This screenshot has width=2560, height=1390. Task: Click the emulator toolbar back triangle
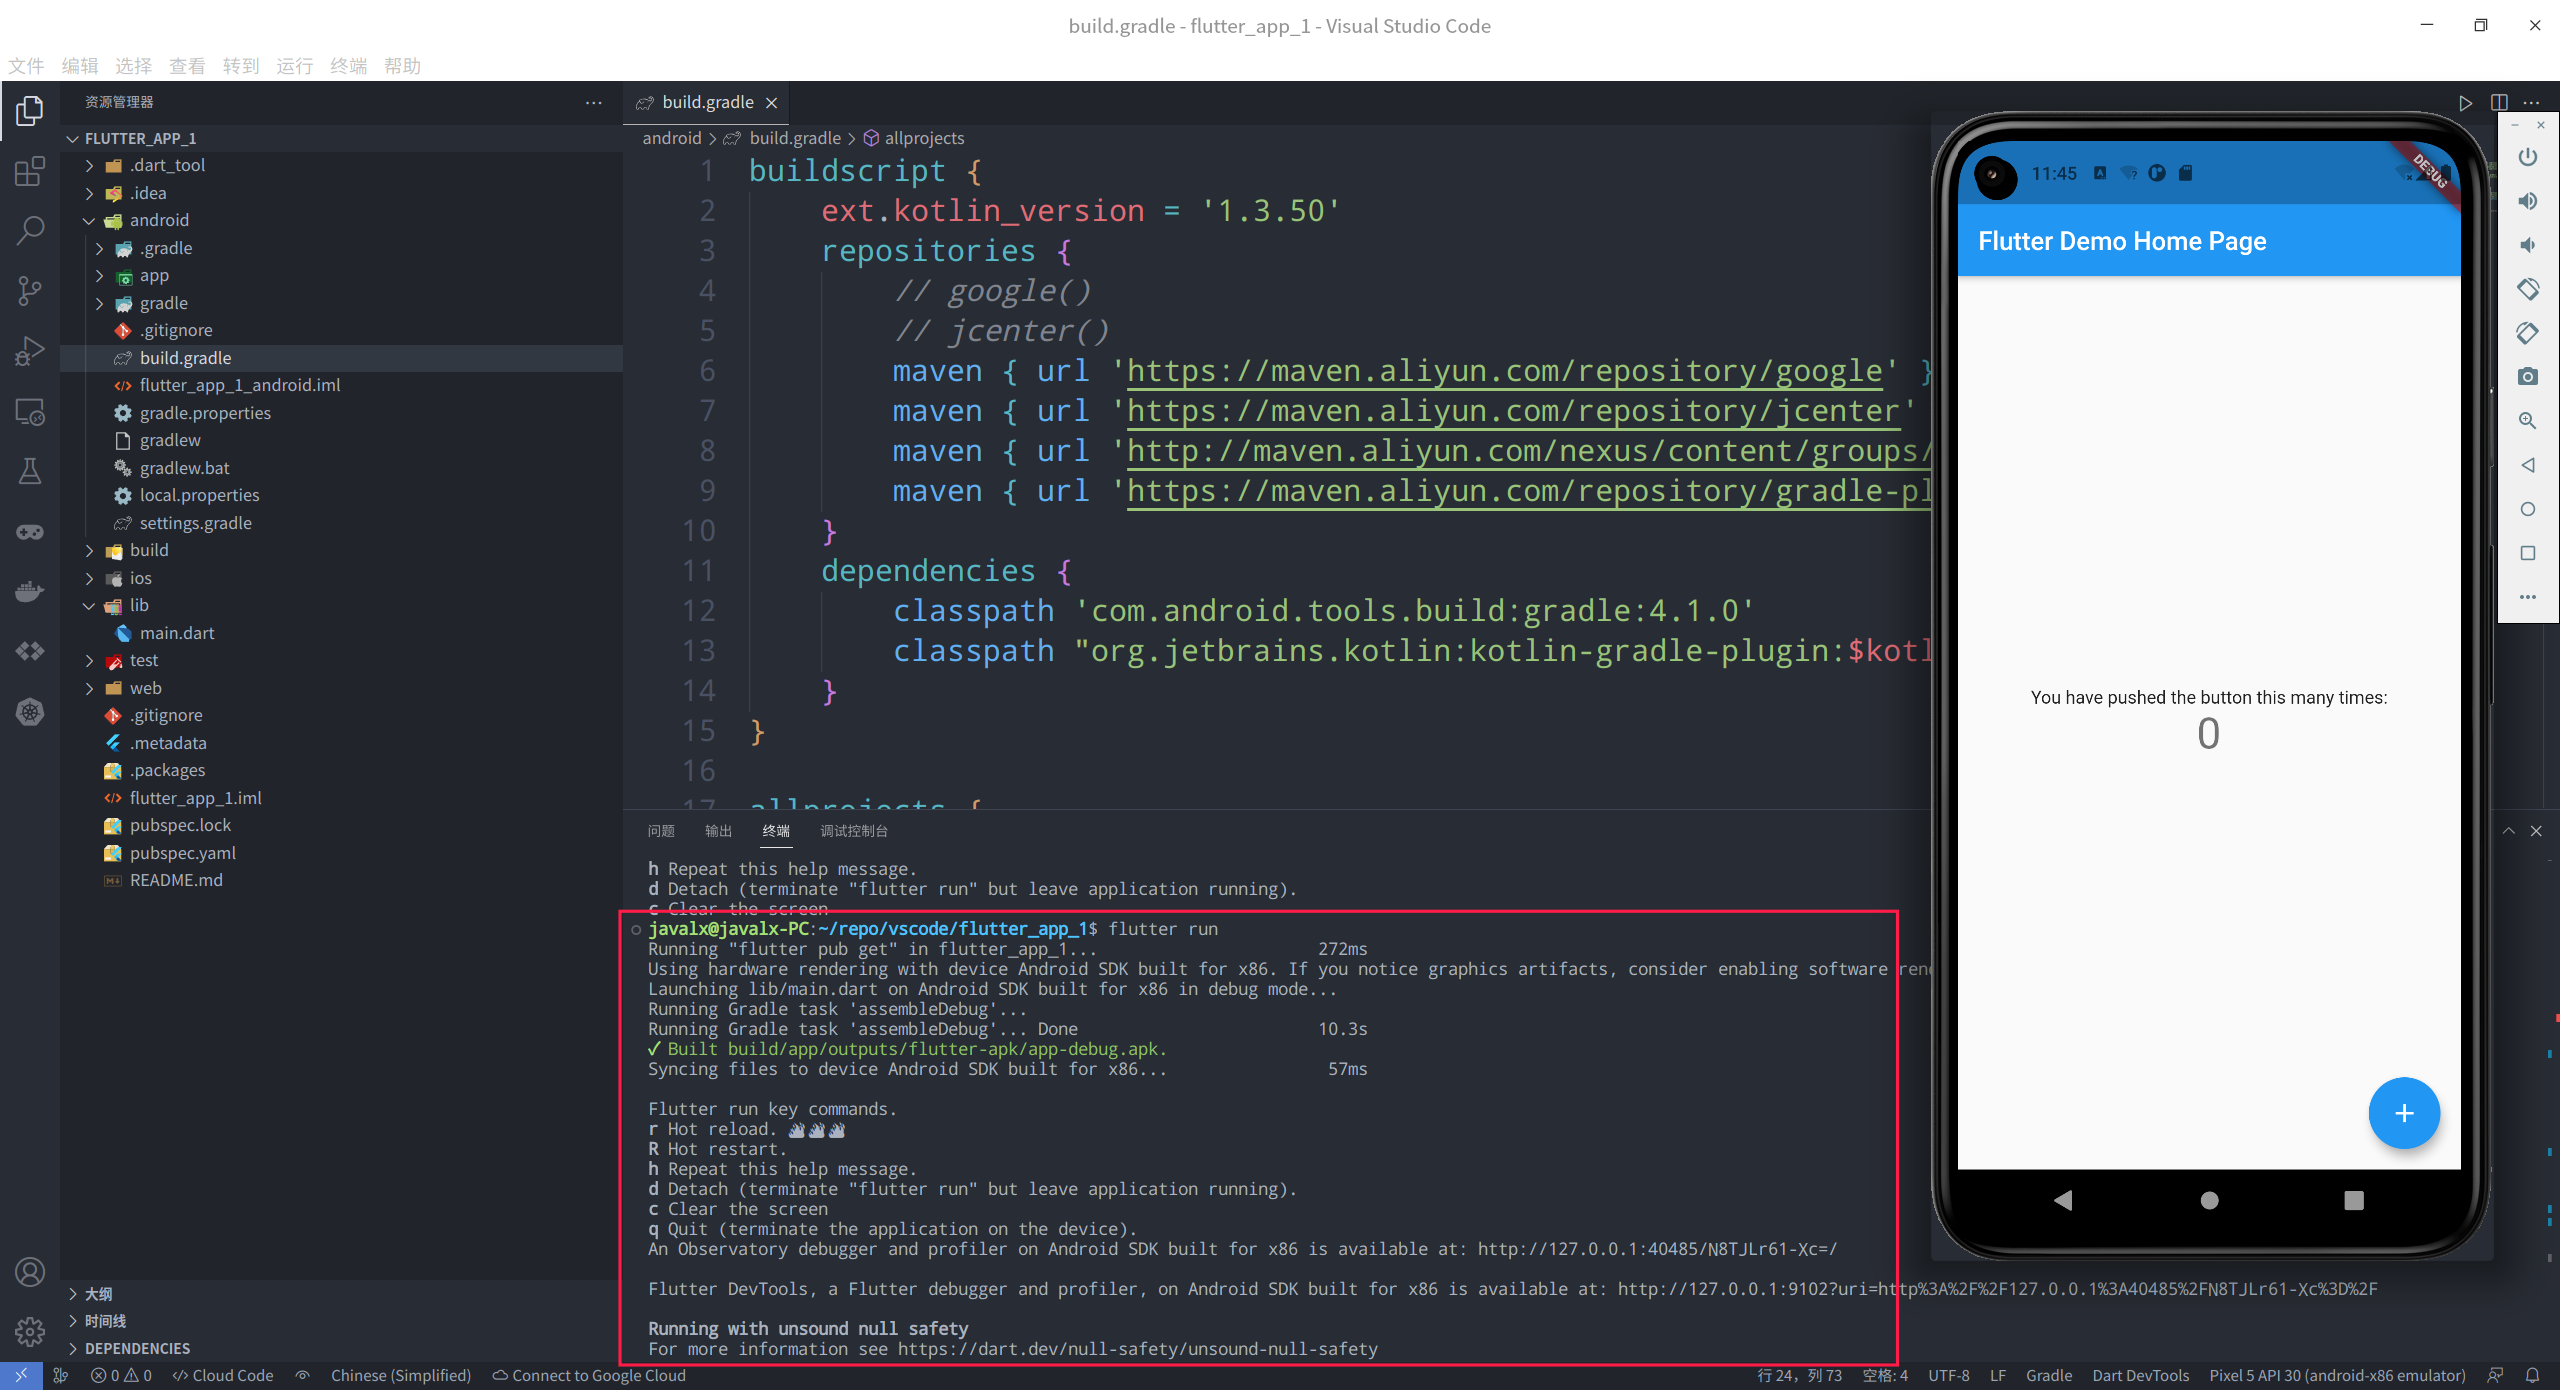[x=2527, y=465]
